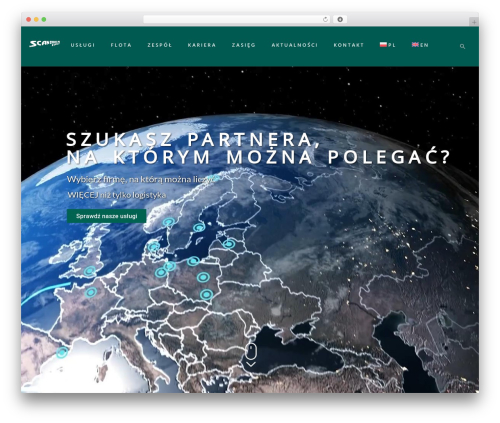Open the Aktualności menu item
This screenshot has width=500, height=423.
294,45
